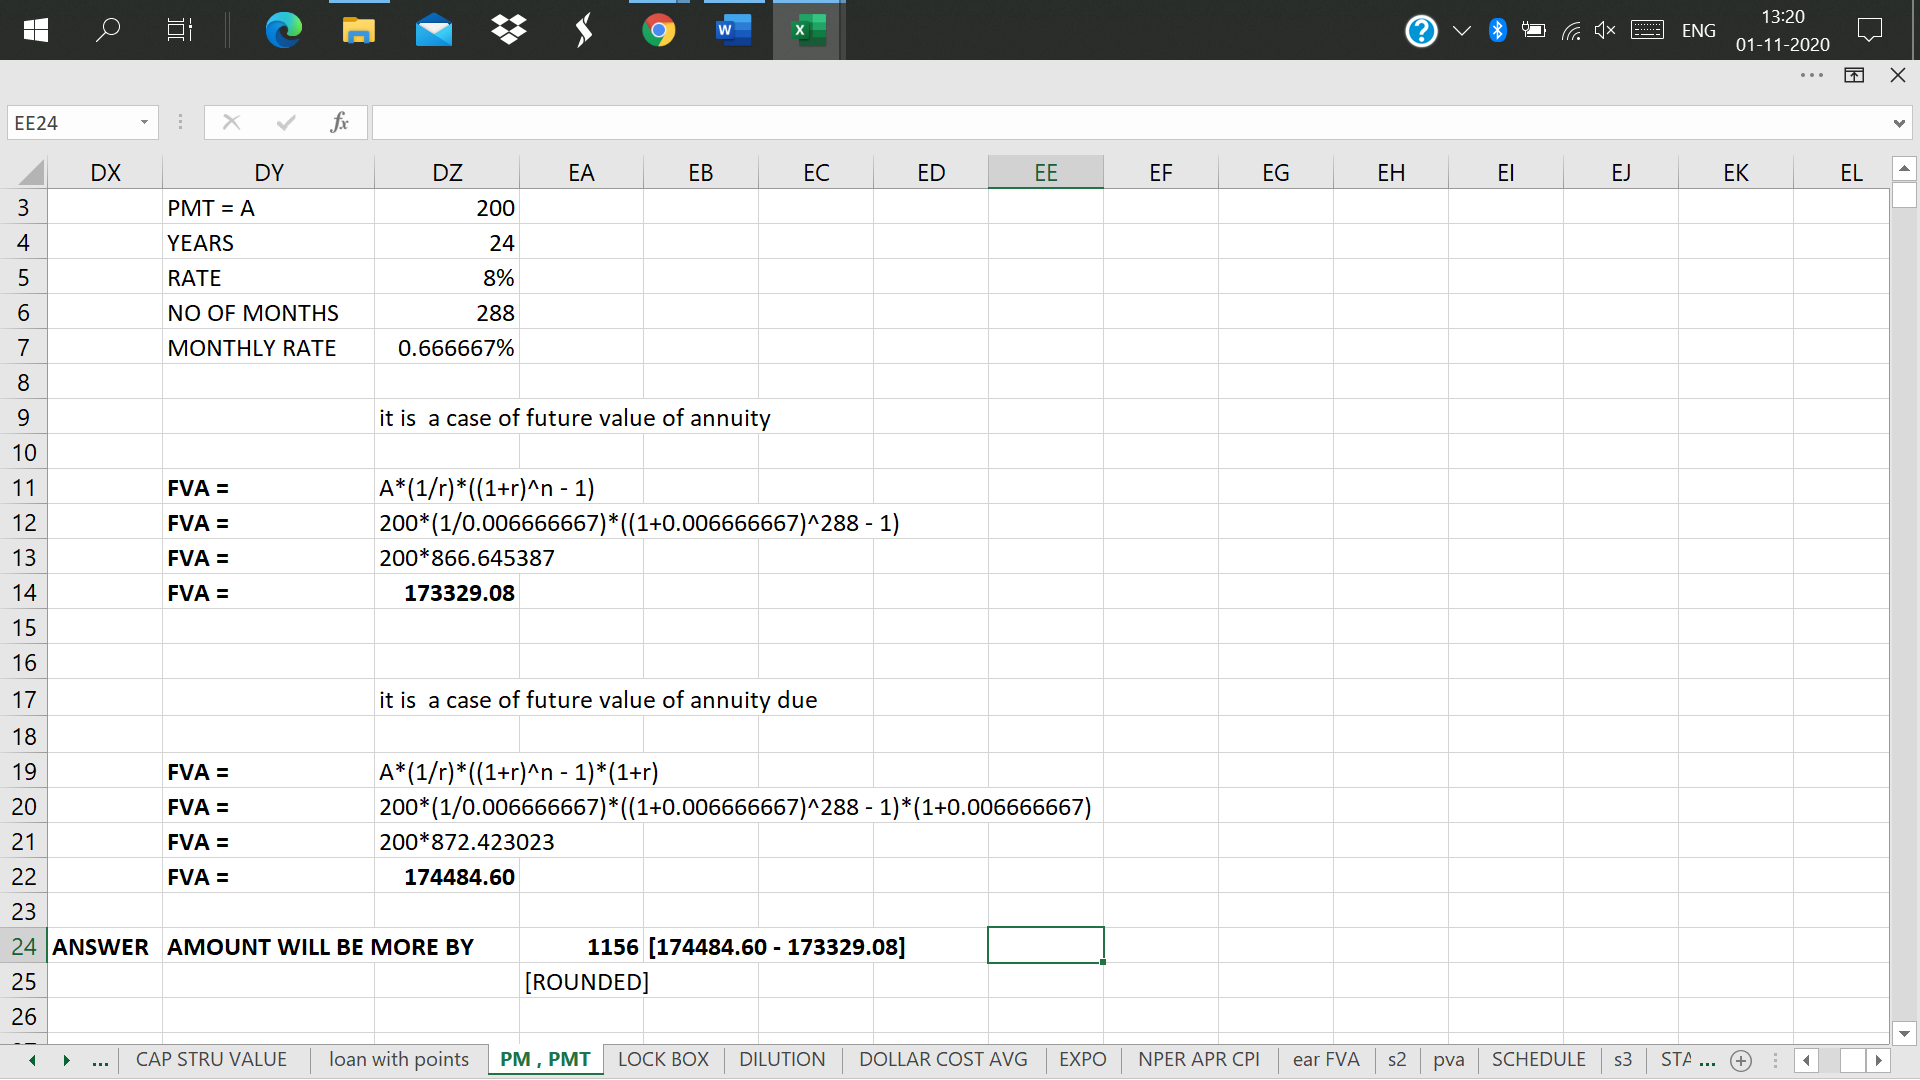Click the three dots ribbon menu
This screenshot has width=1920, height=1080.
click(x=1811, y=75)
